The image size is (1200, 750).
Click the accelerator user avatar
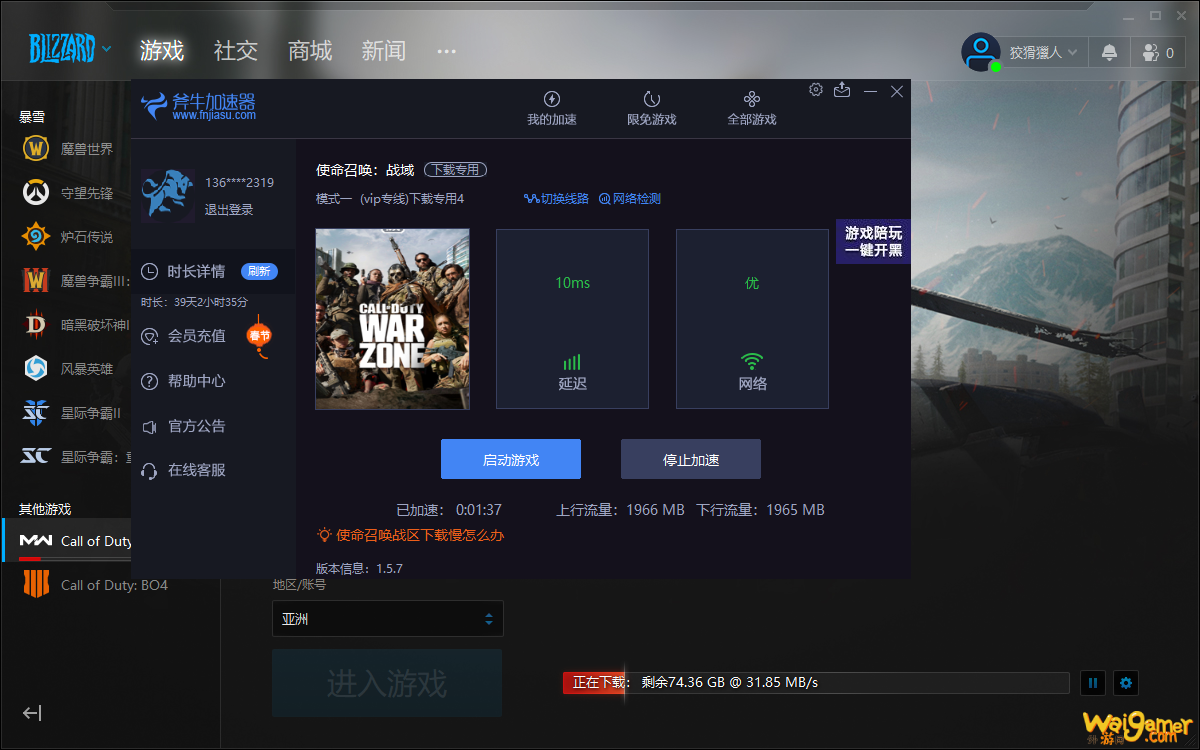[x=167, y=195]
